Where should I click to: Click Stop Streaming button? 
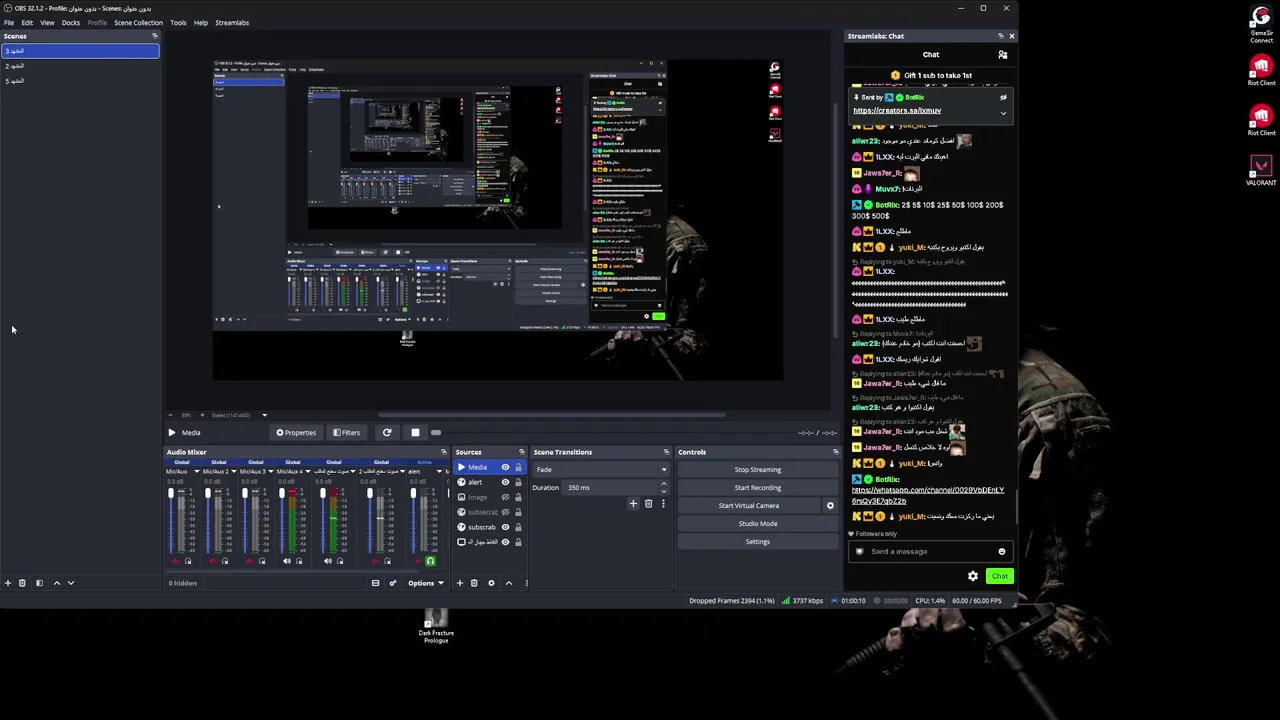(758, 470)
